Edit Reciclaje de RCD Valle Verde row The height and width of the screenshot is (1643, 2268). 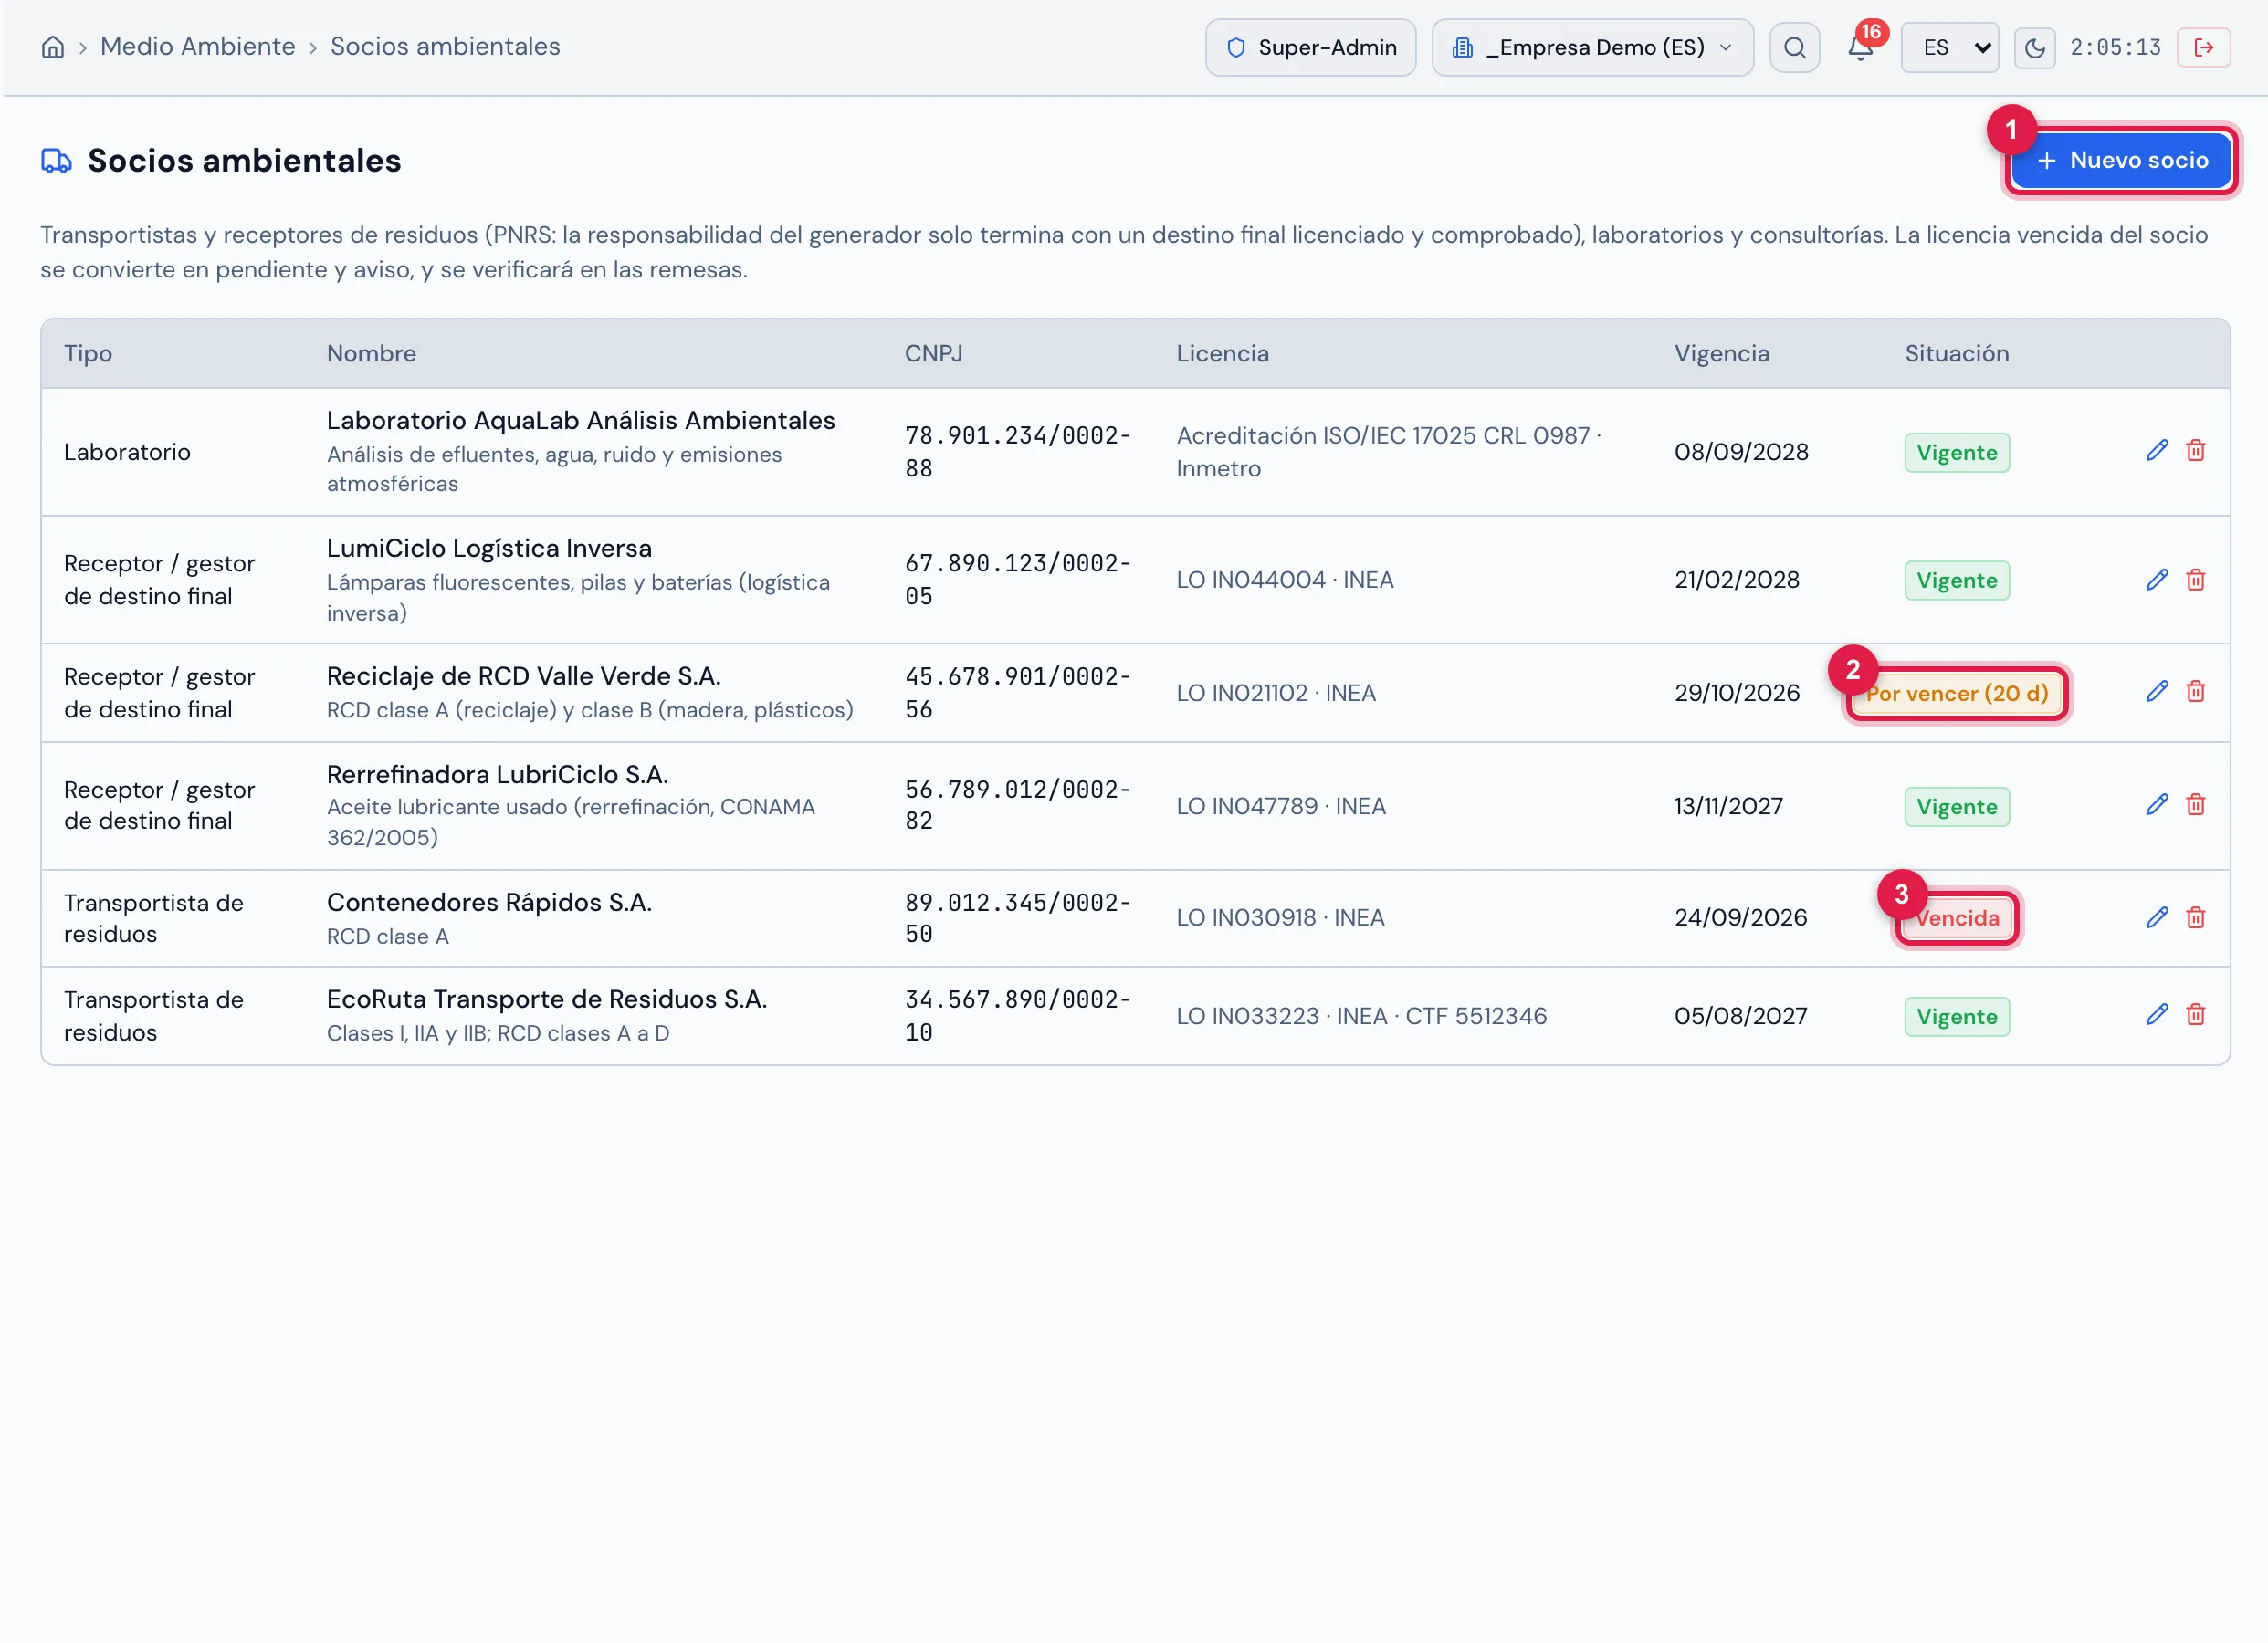coord(2157,692)
